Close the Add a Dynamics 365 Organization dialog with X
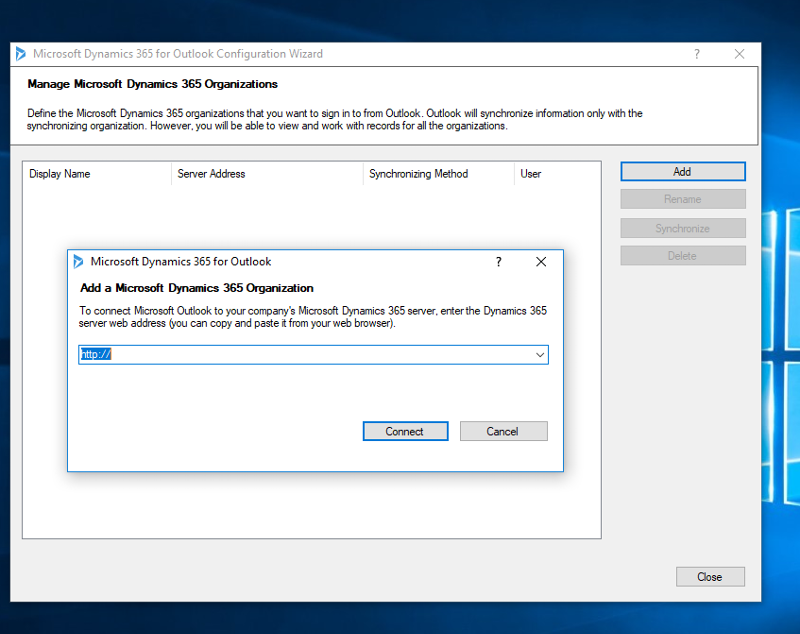The image size is (800, 634). coord(541,262)
